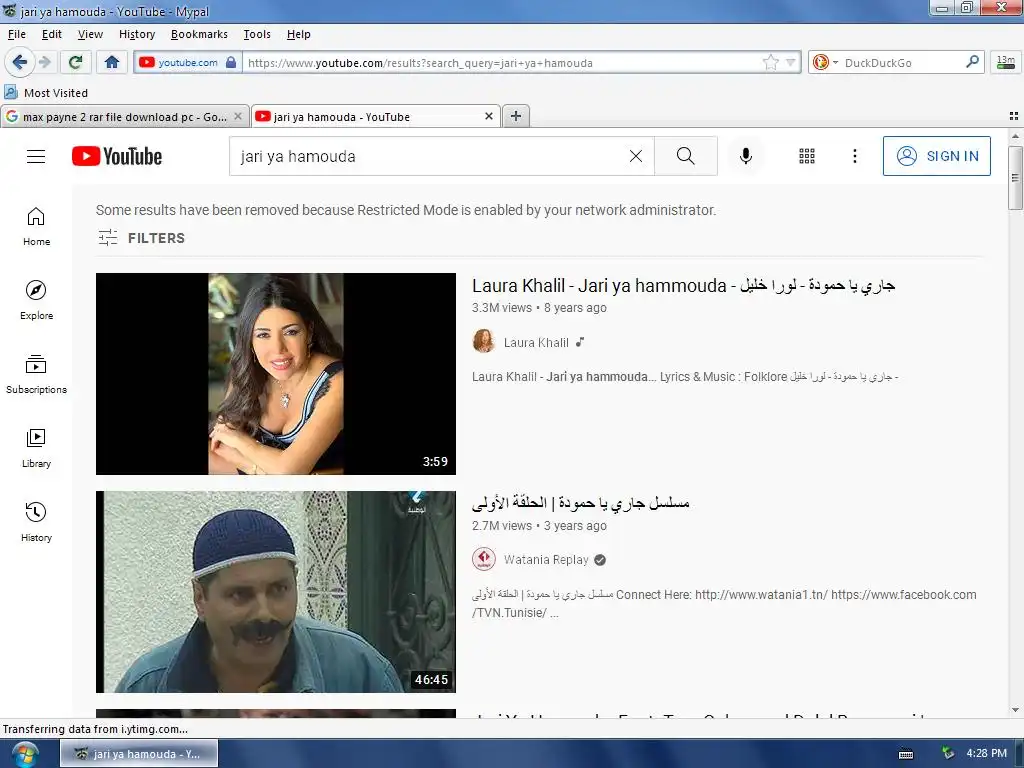
Task: Open the Bookmarks menu
Action: 199,34
